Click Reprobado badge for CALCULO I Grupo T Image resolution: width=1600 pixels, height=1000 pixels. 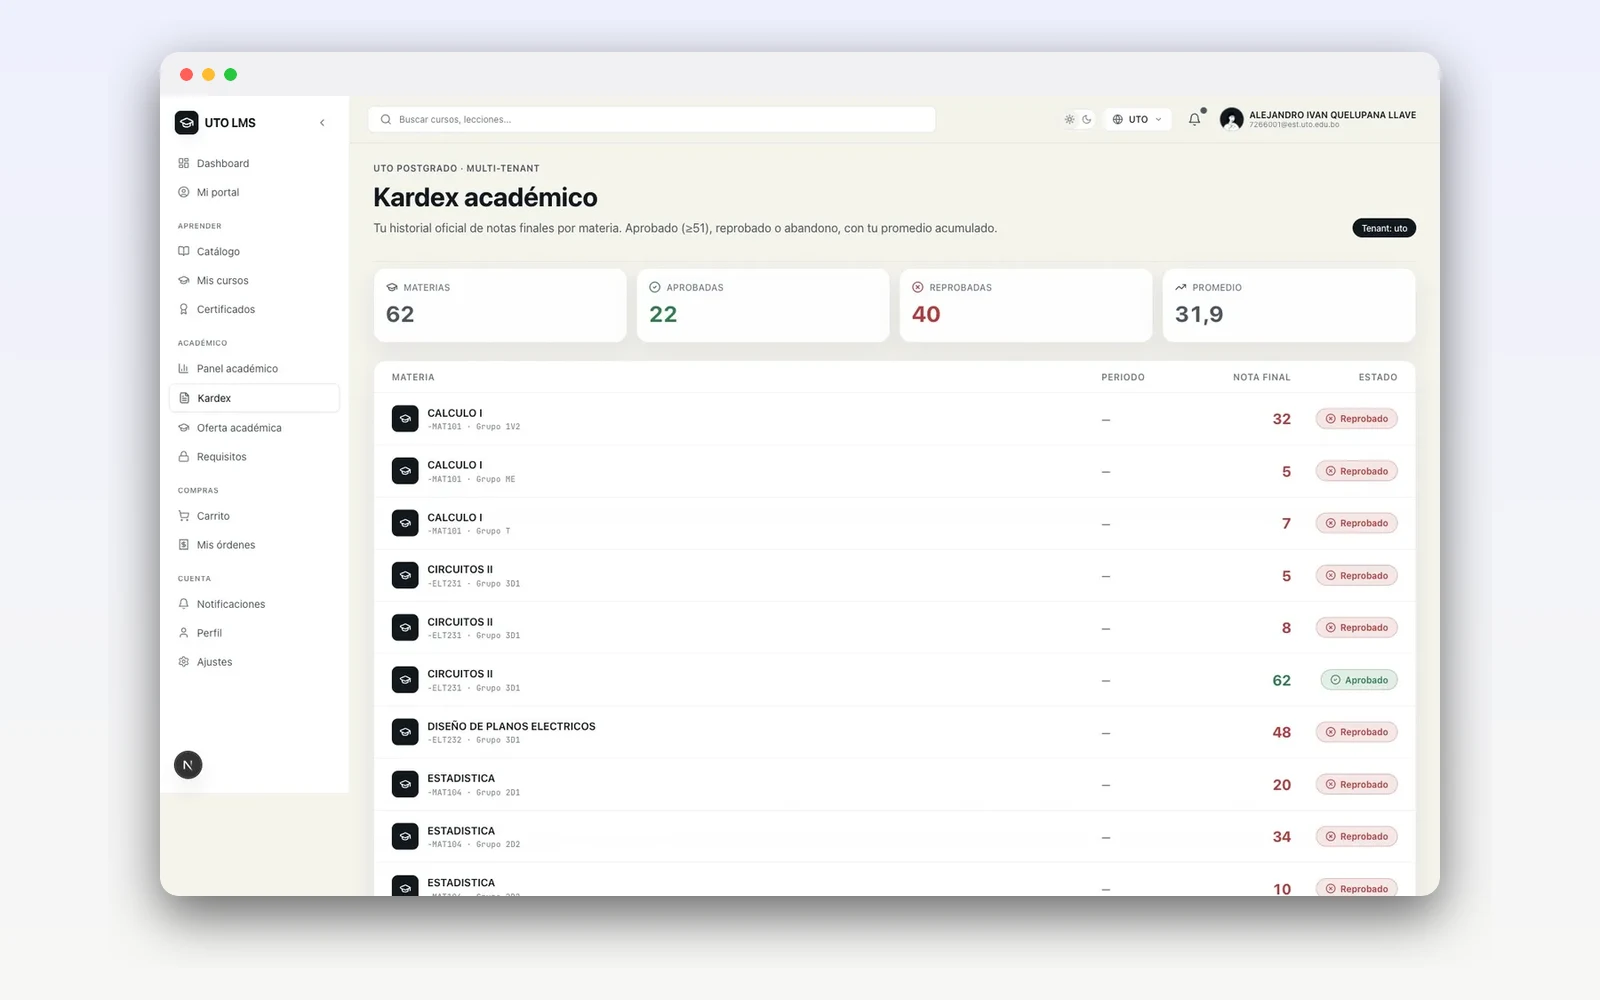1357,523
